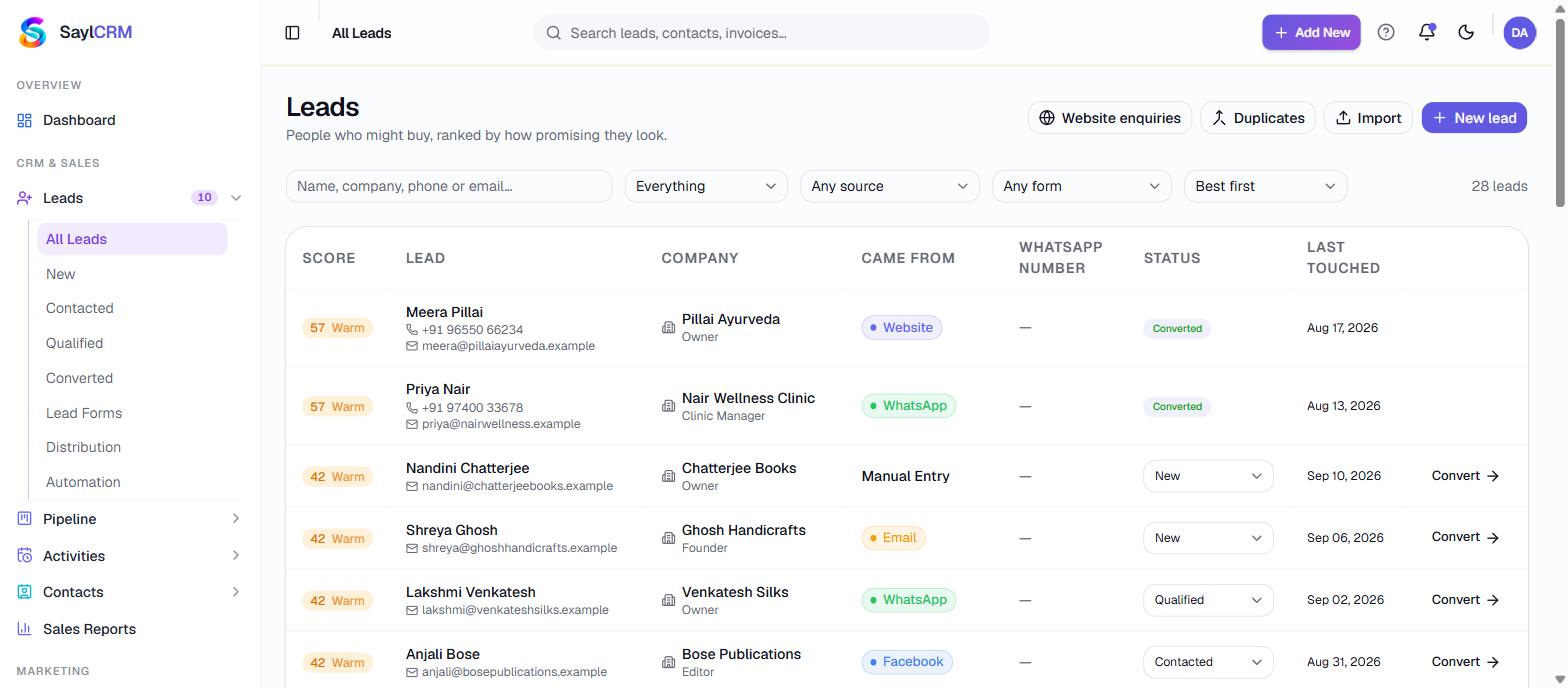This screenshot has height=688, width=1568.
Task: Click email icon beside meera@pillaiayurveda.example
Action: 412,346
